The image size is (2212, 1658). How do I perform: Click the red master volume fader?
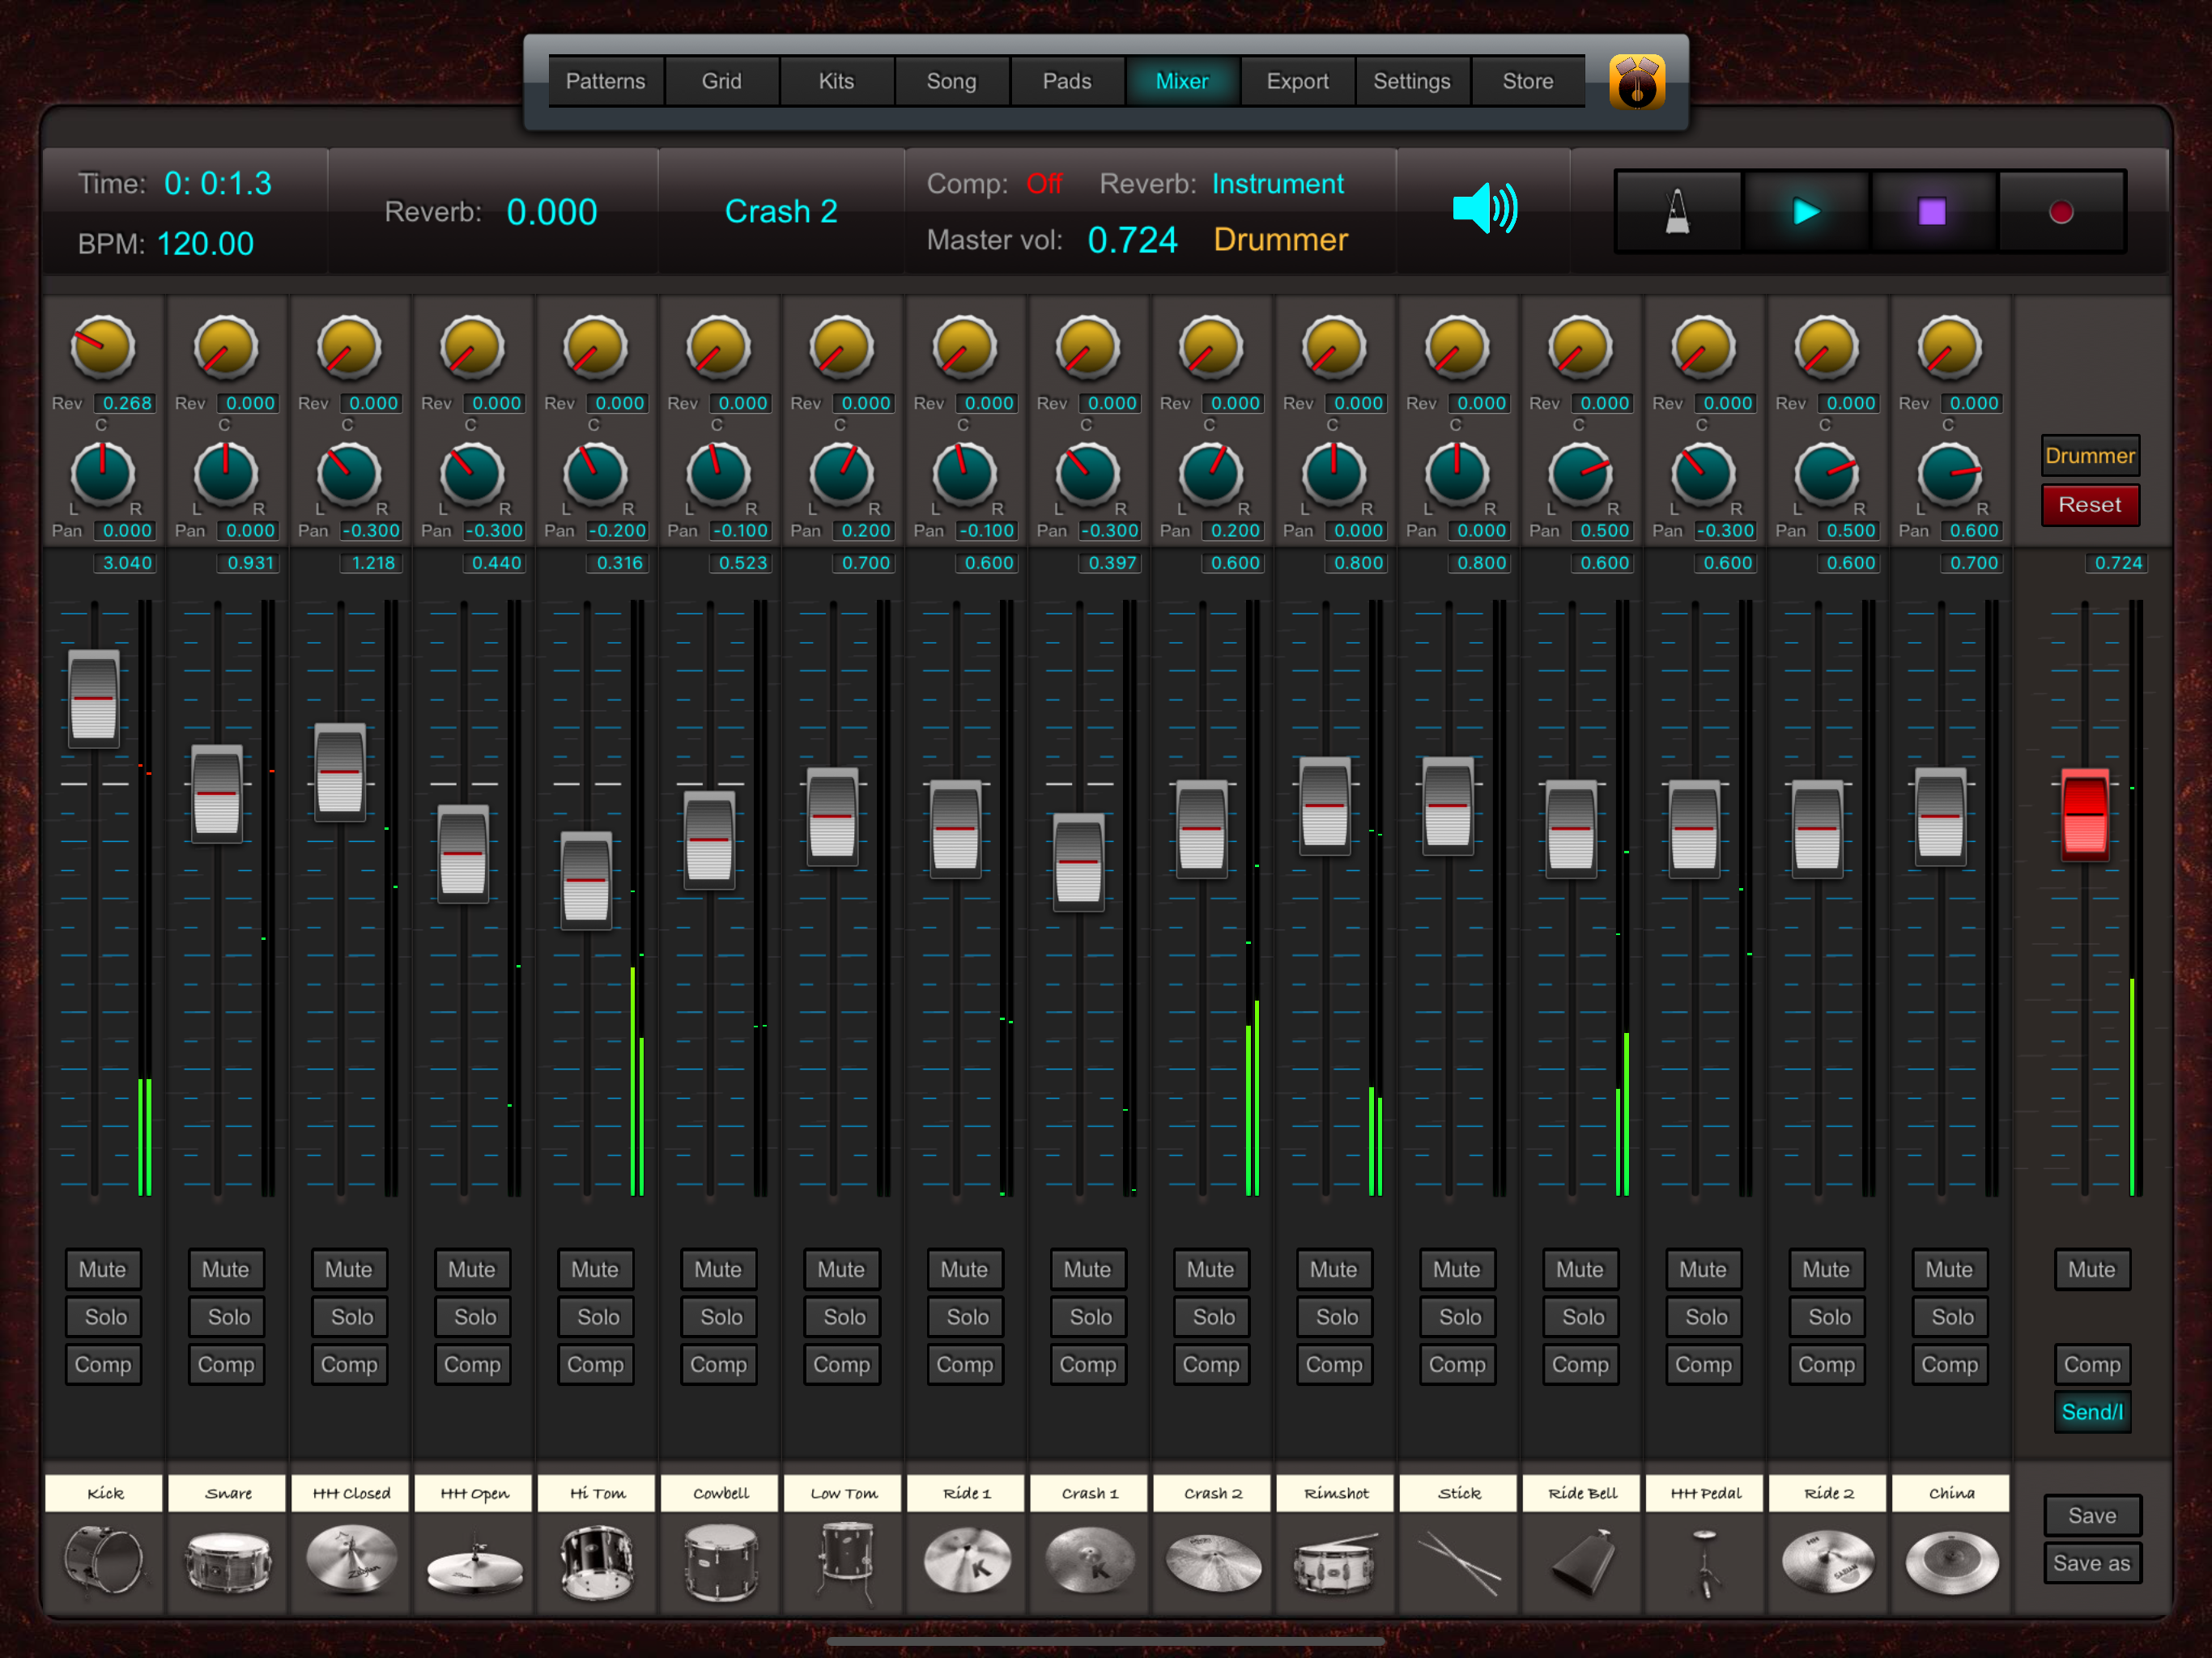pyautogui.click(x=2085, y=814)
